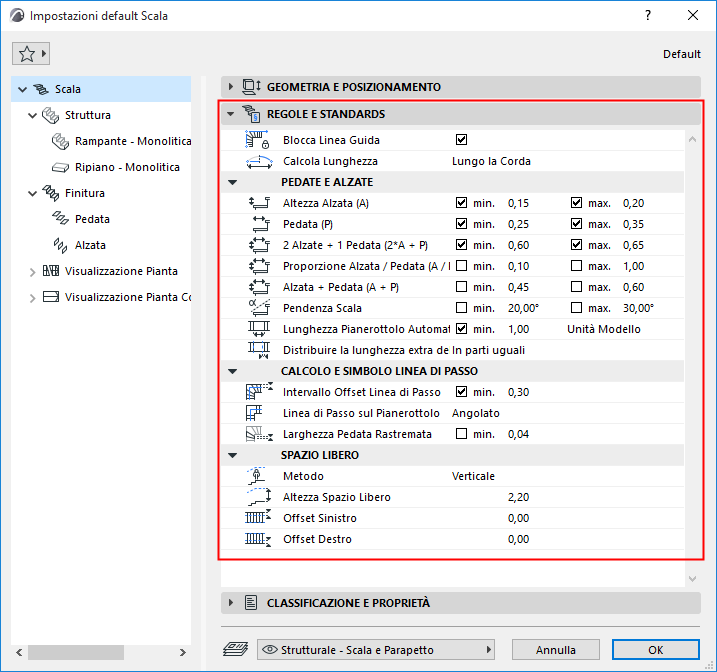
Task: Click the Rampante - Monolitica icon
Action: click(x=60, y=141)
